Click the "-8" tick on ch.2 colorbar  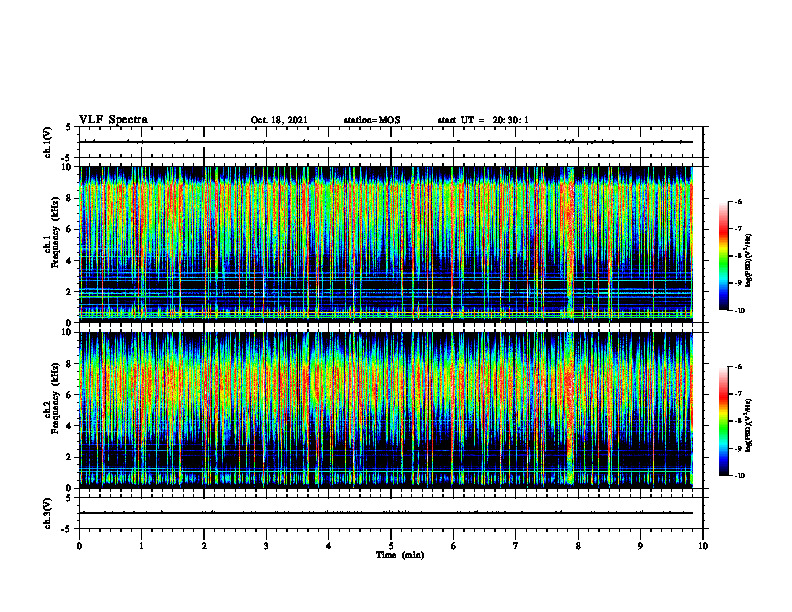point(738,421)
